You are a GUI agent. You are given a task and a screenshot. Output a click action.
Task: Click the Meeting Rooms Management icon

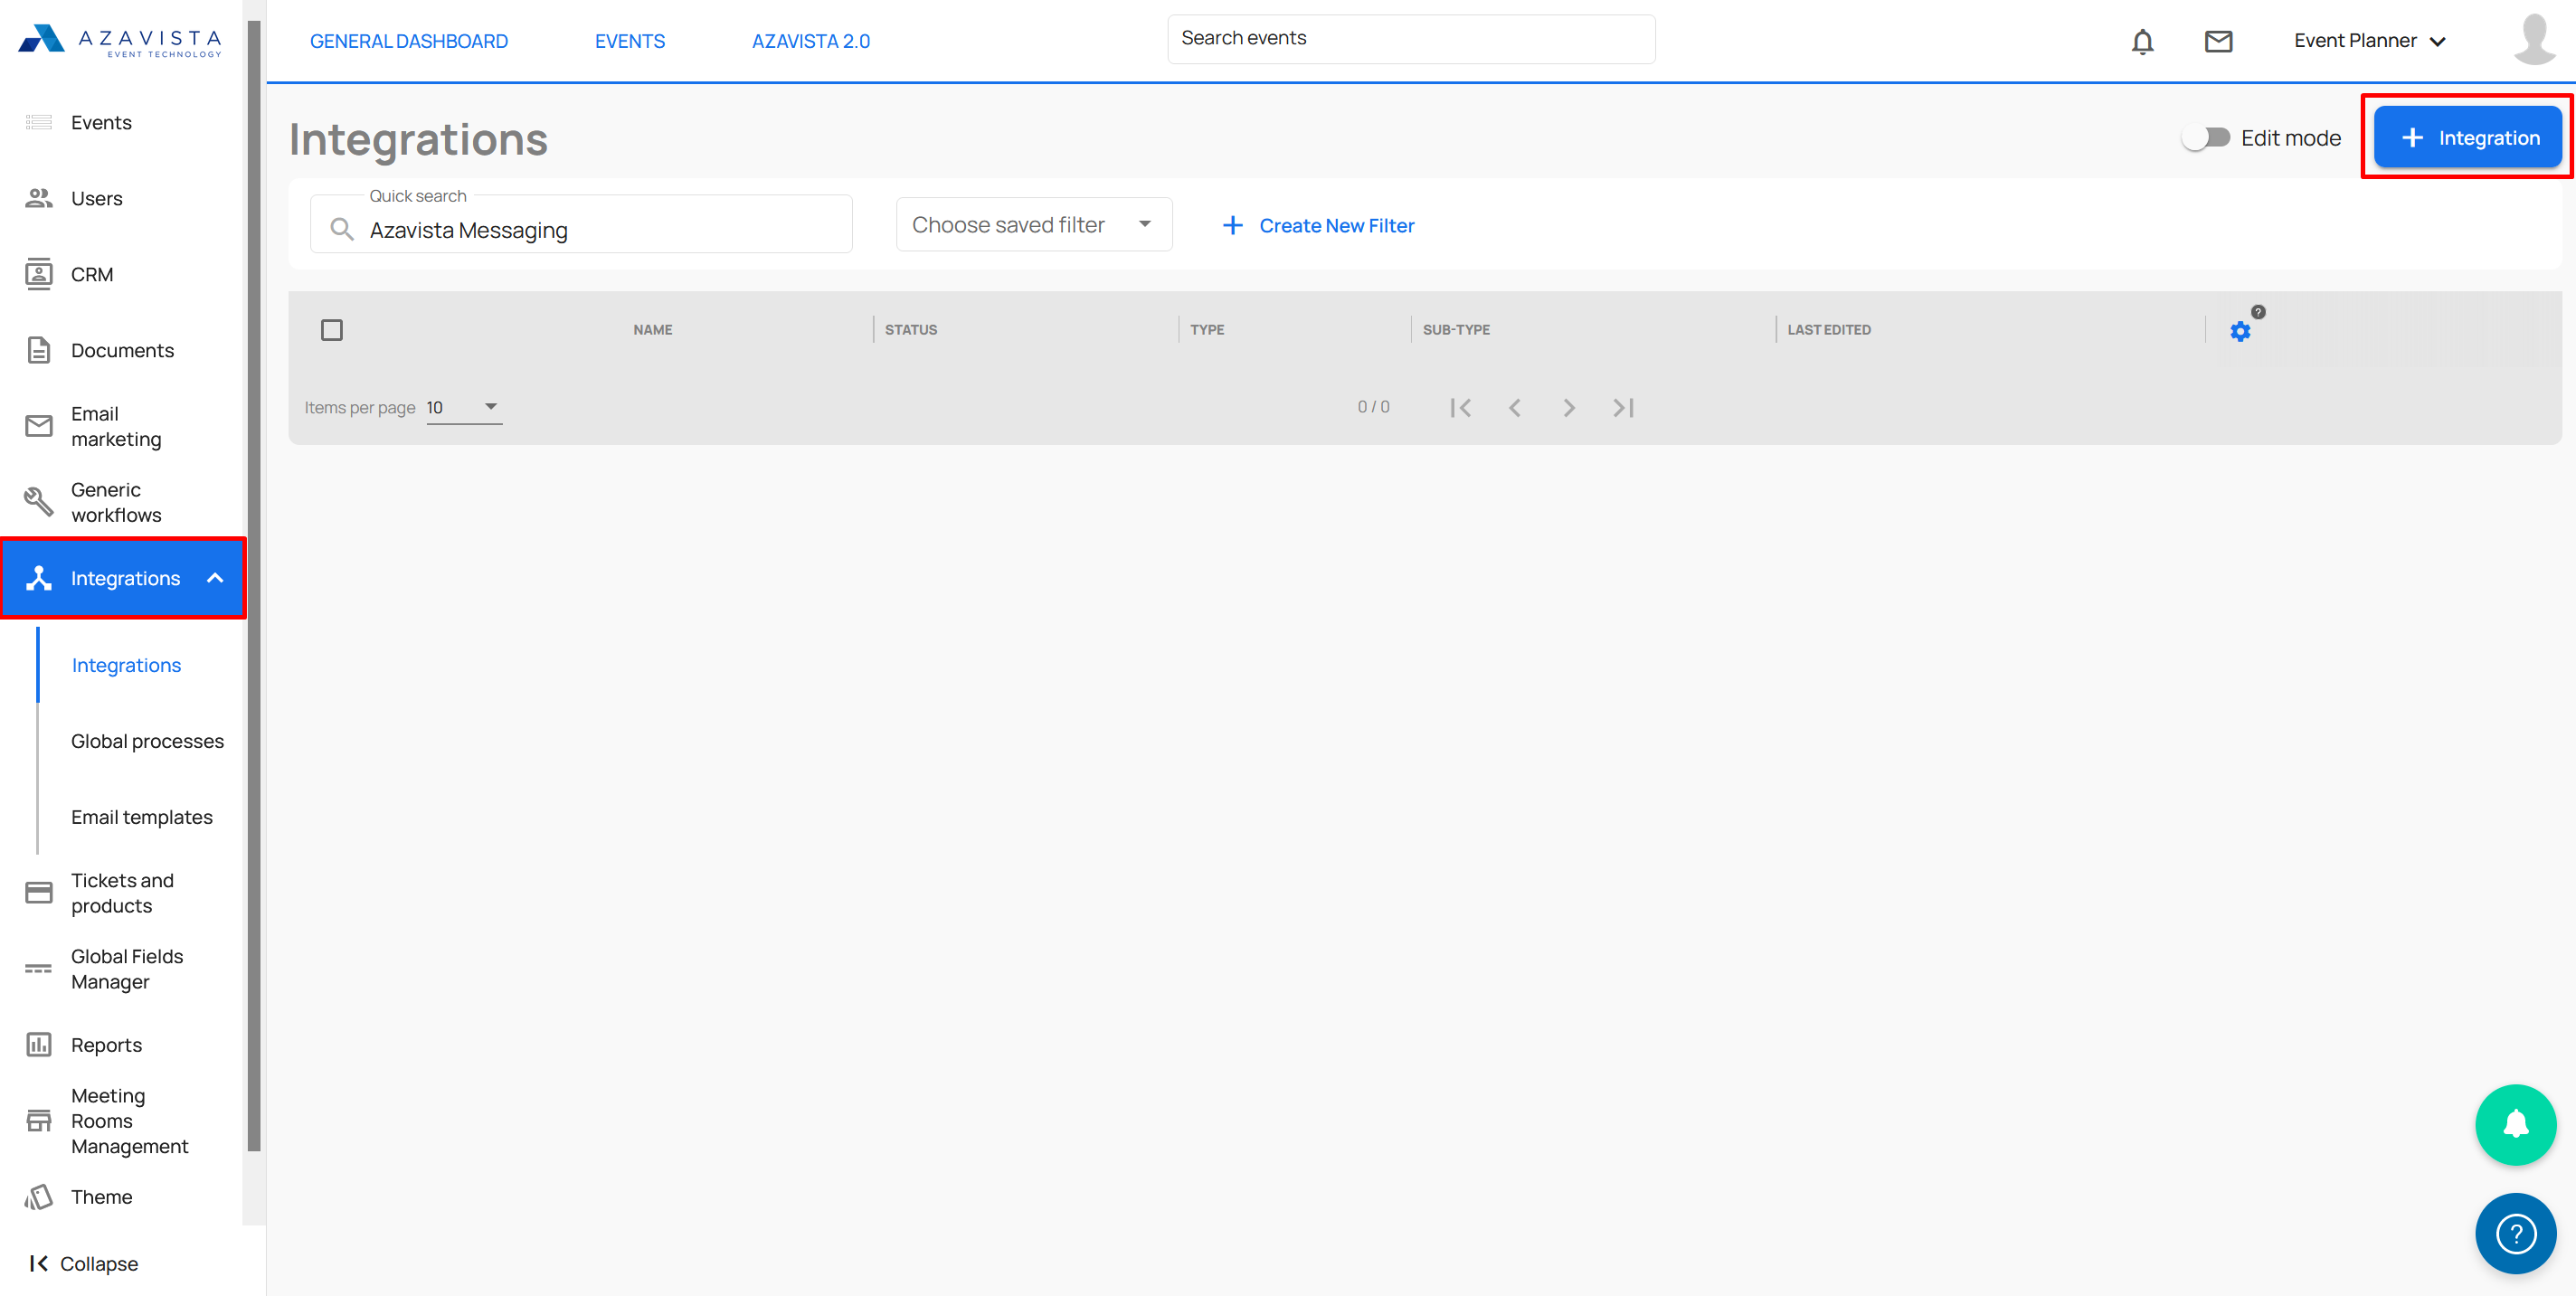39,1121
